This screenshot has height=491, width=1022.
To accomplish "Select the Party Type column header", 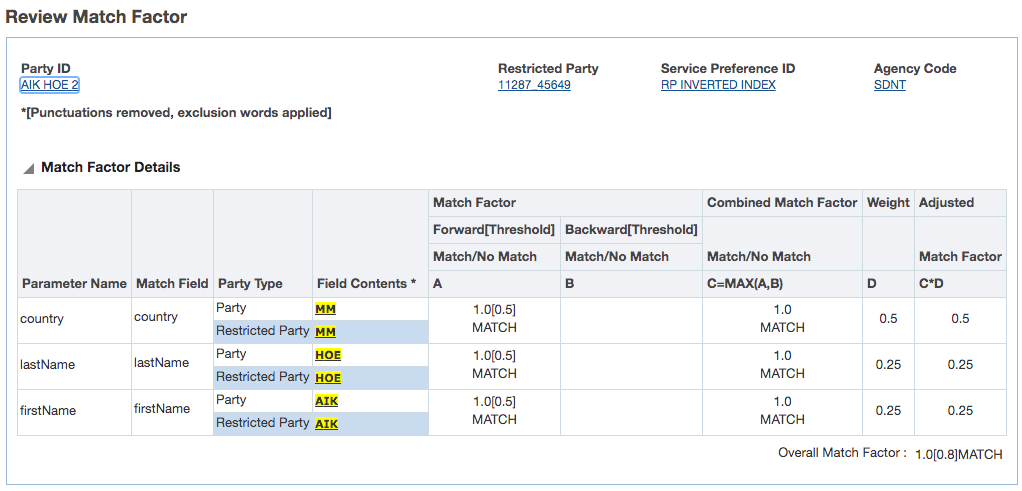I will click(x=250, y=283).
